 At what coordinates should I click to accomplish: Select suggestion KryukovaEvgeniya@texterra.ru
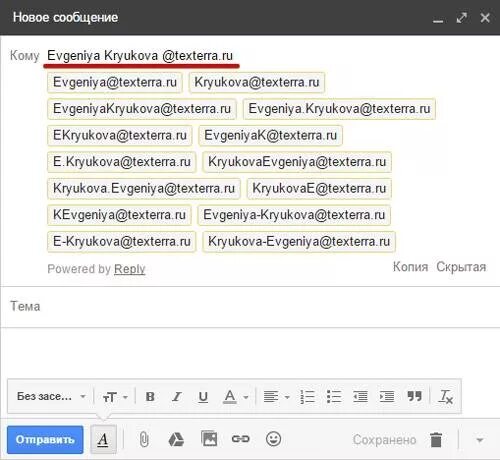click(x=297, y=162)
